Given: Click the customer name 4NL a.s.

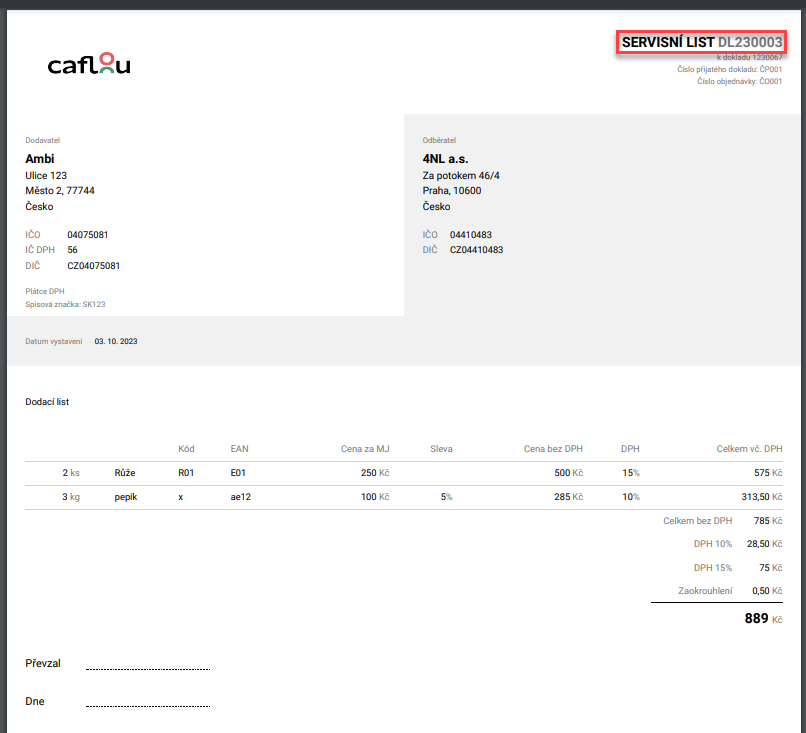Looking at the screenshot, I should coord(445,158).
